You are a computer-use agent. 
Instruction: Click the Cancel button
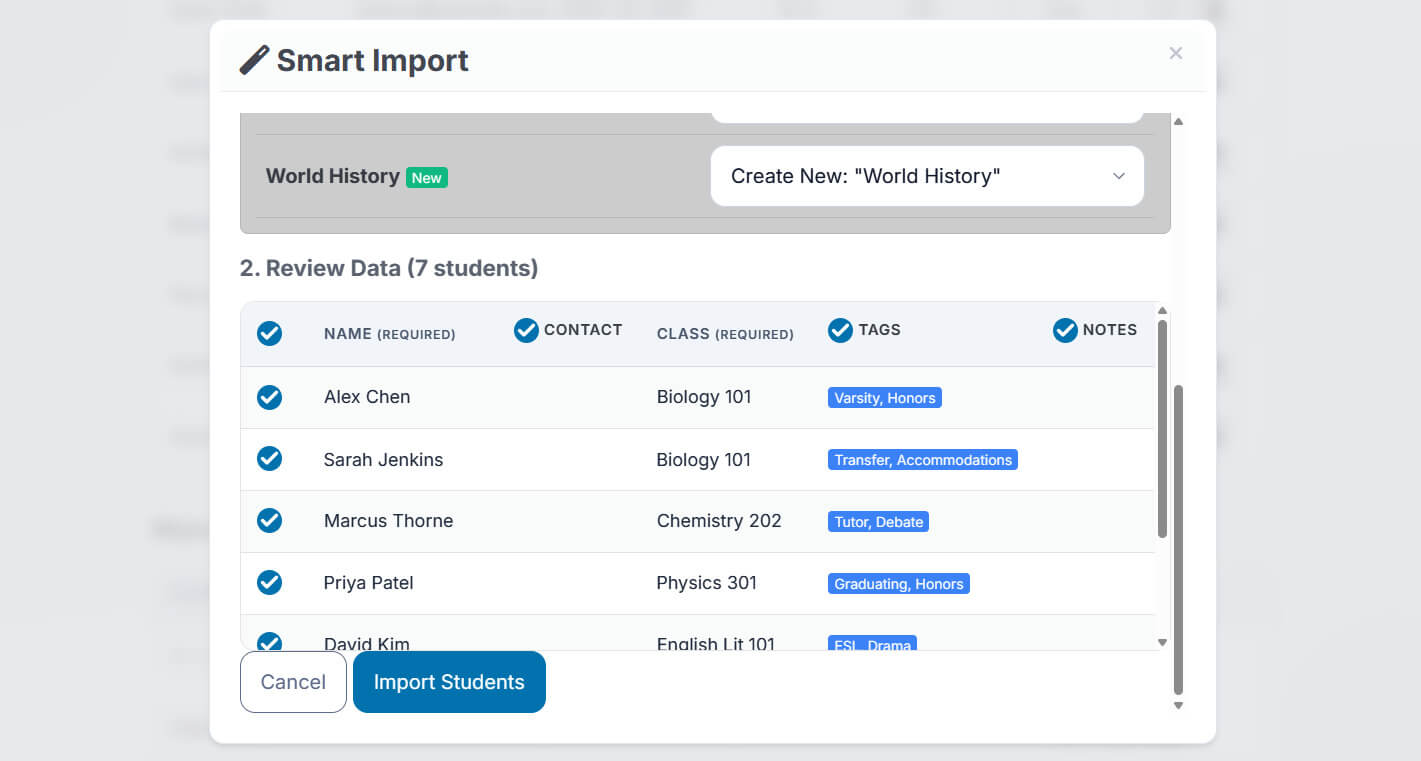pyautogui.click(x=293, y=682)
